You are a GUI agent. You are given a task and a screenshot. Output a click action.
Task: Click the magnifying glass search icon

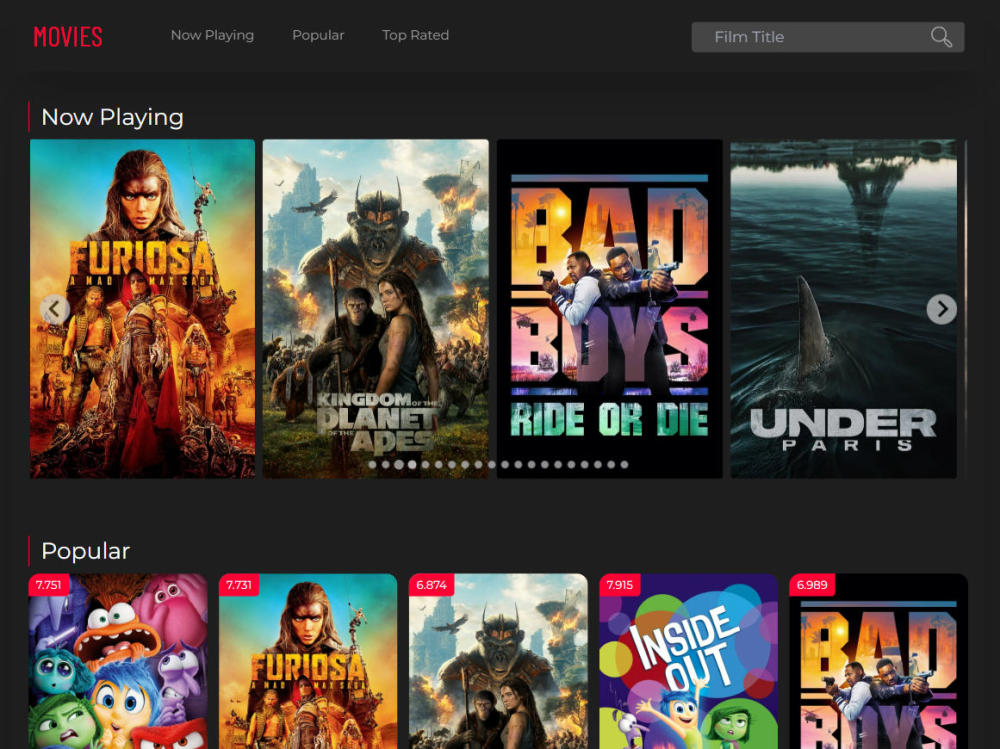941,37
